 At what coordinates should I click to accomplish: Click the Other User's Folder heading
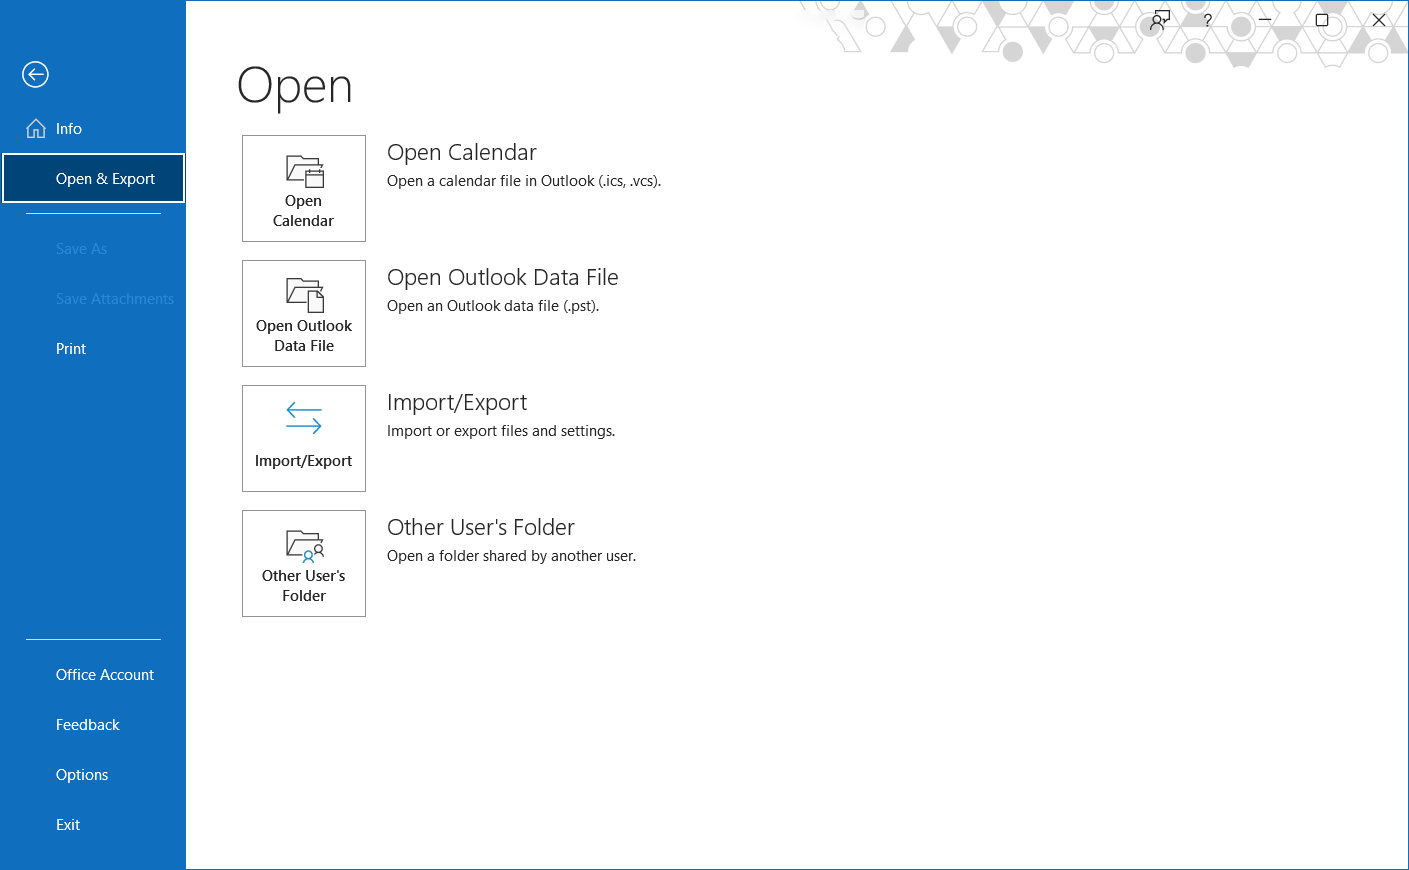pos(481,527)
